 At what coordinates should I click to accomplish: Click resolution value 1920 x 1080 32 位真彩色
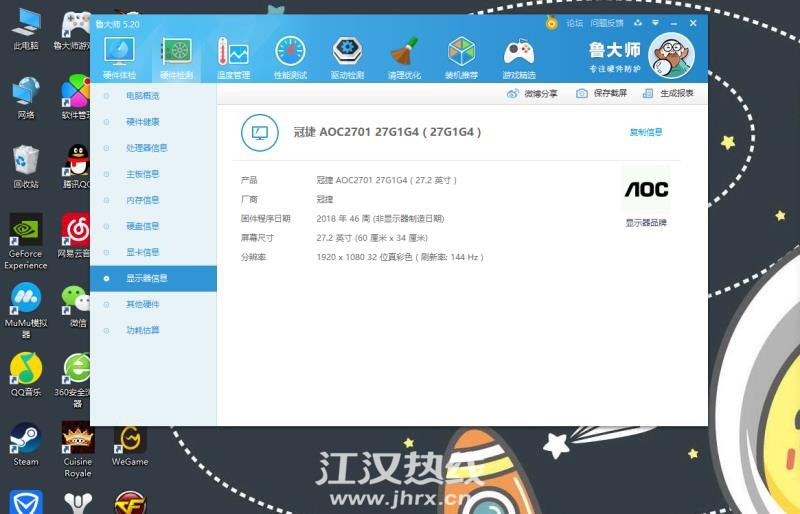(x=364, y=257)
